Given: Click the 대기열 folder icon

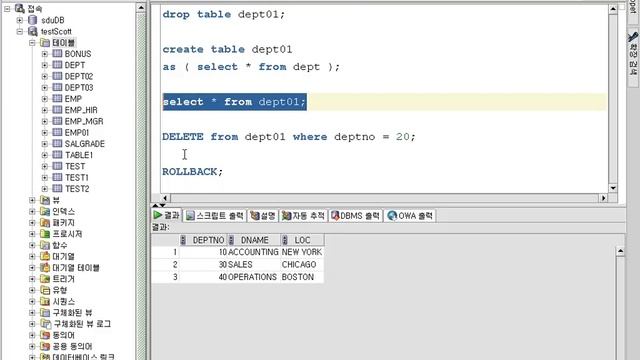Looking at the screenshot, I should [x=45, y=256].
